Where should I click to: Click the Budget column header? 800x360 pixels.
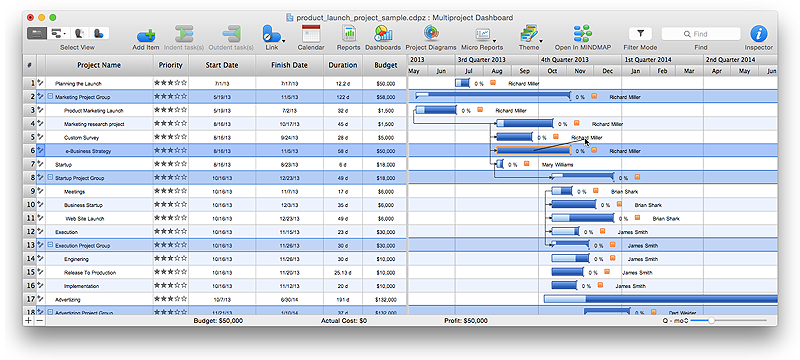(385, 65)
